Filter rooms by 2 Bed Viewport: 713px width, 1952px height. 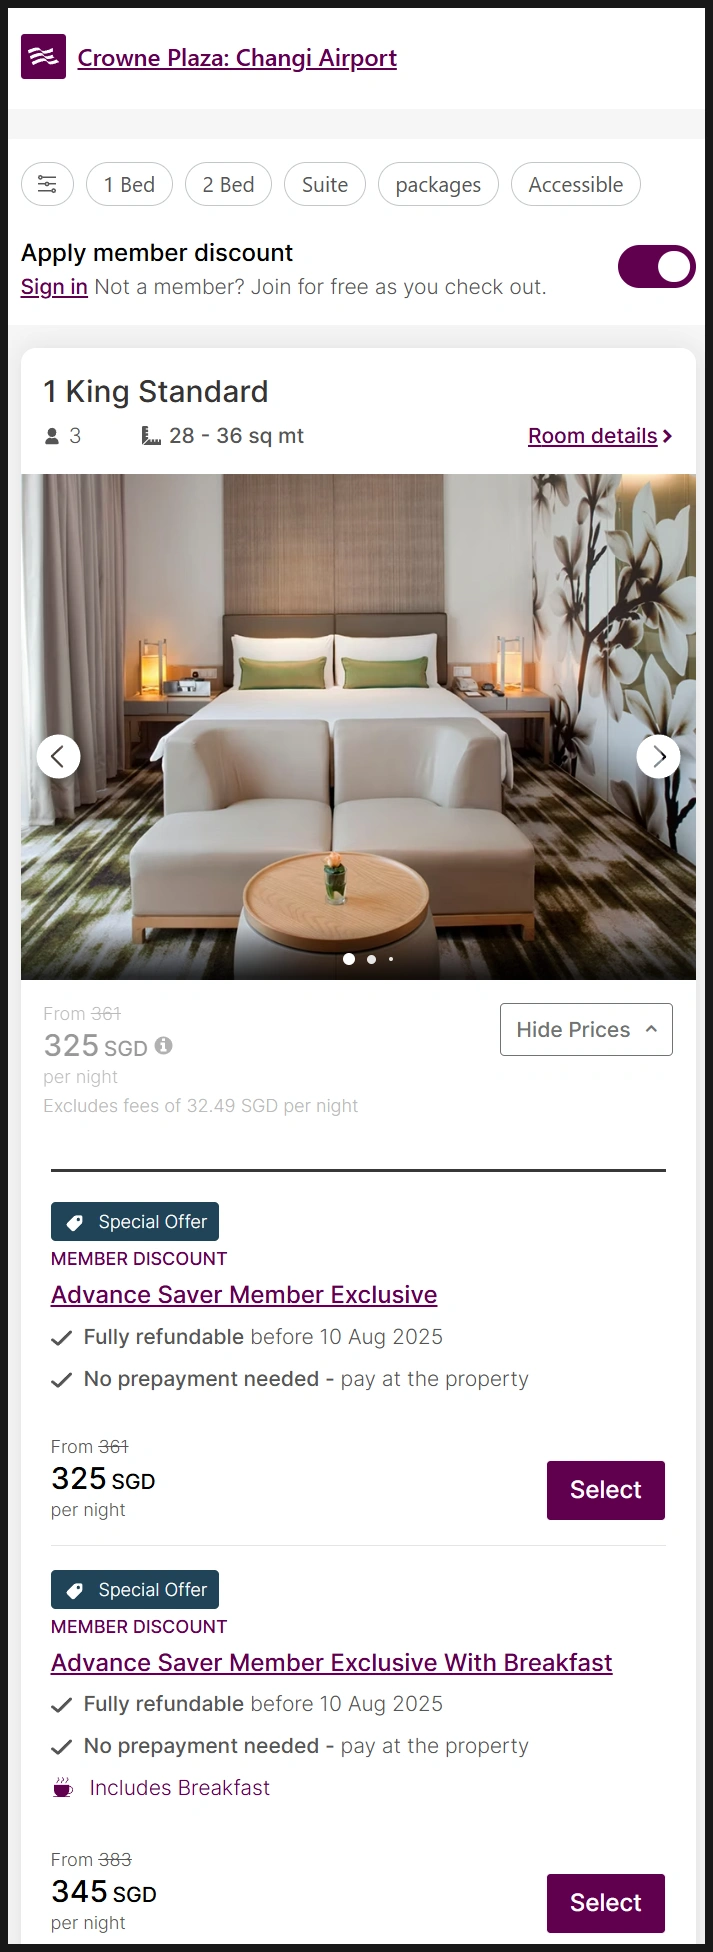[x=228, y=184]
